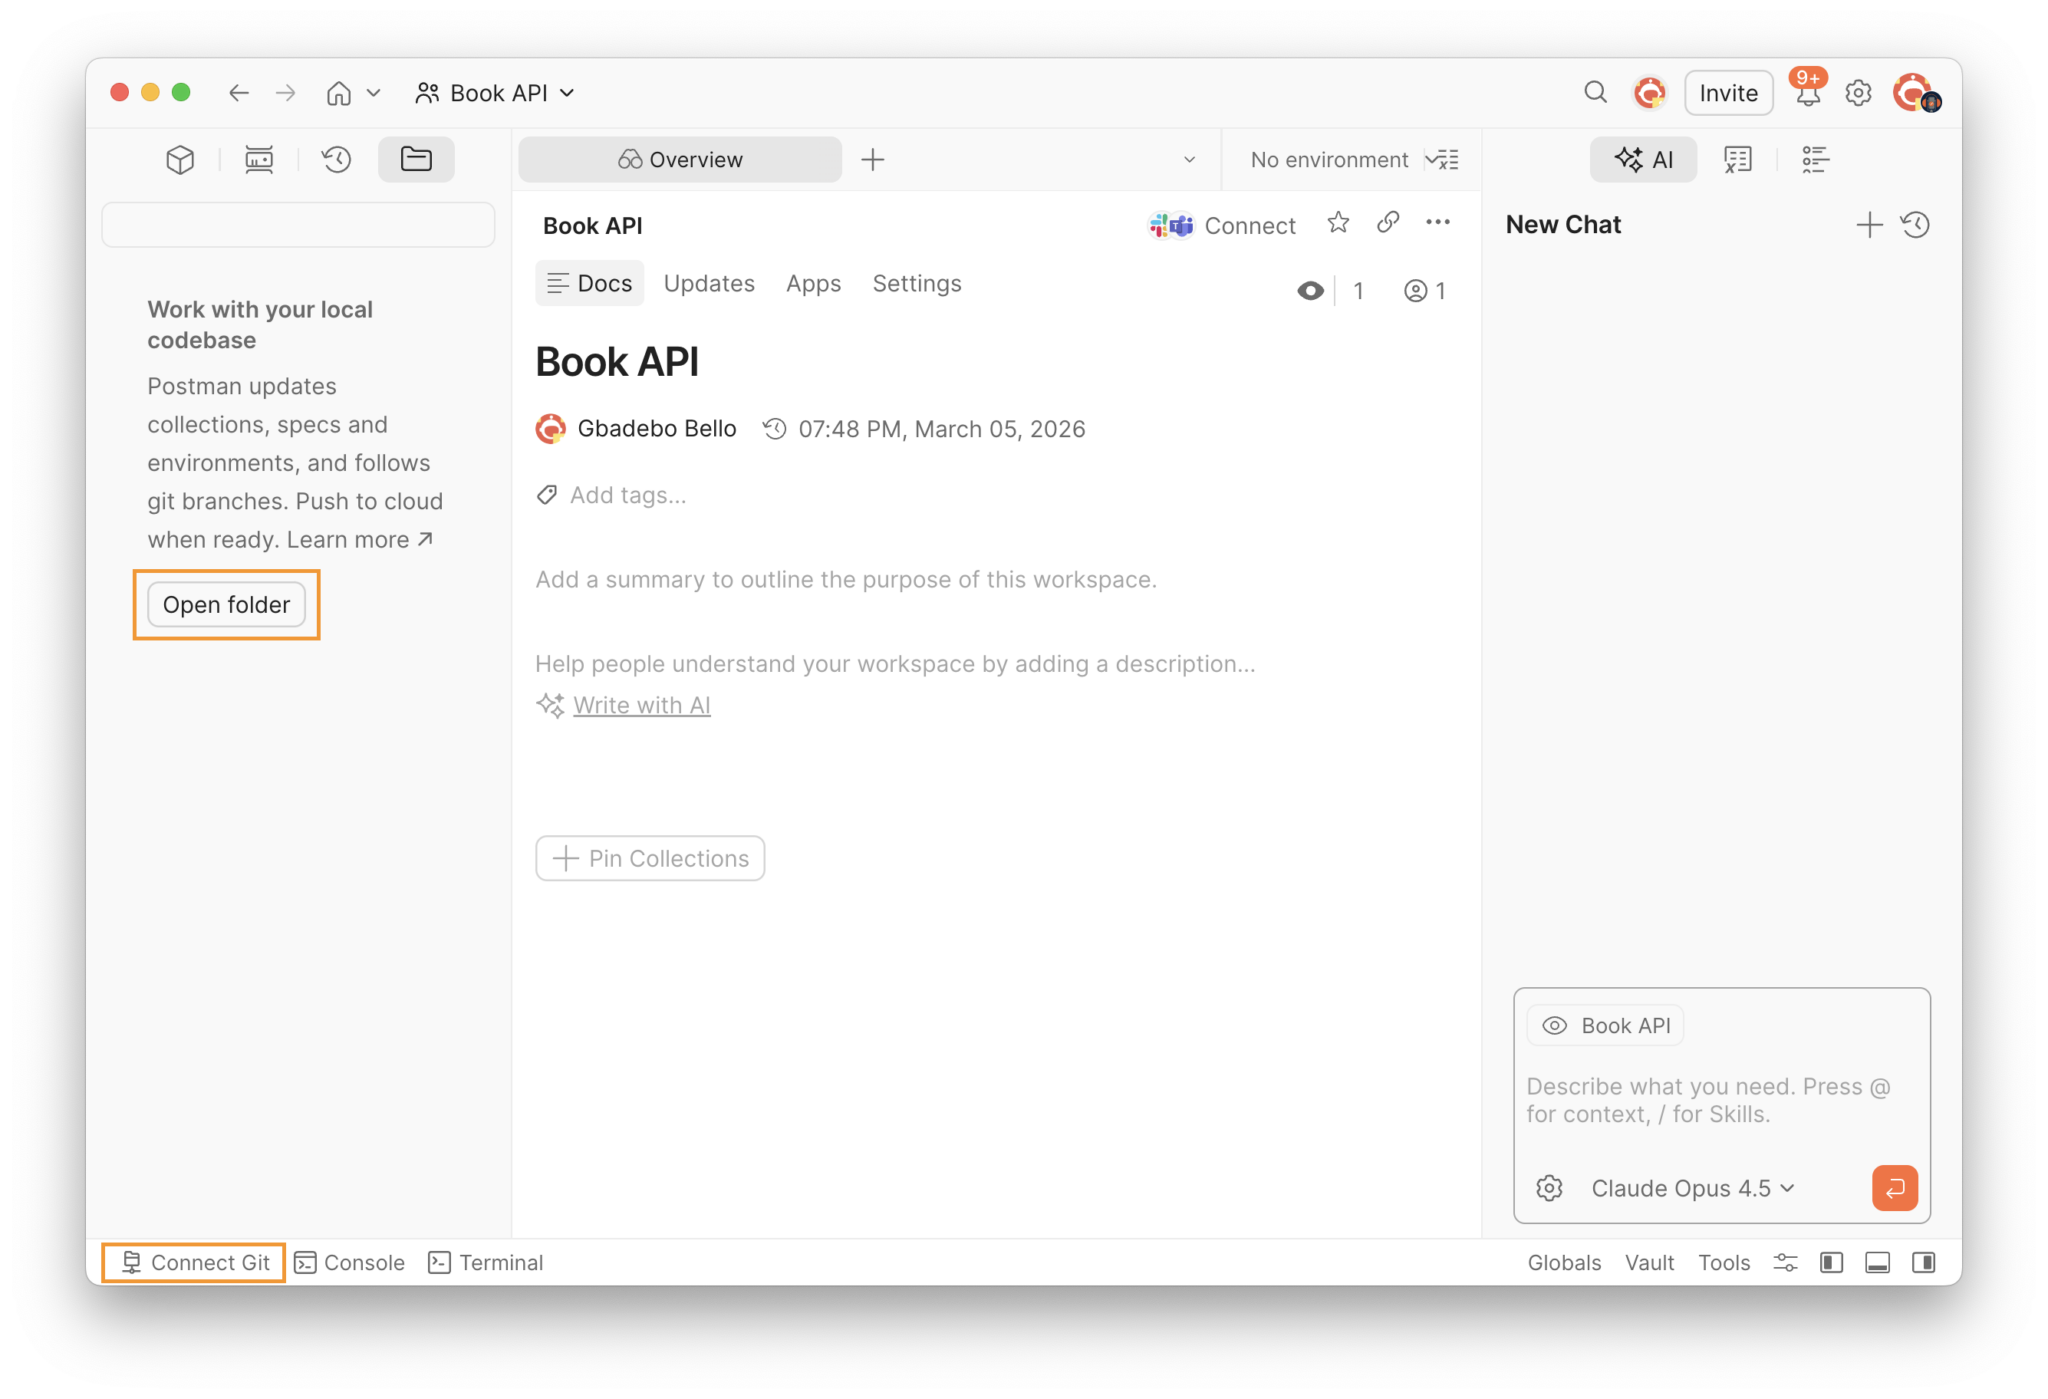Go forward with the right arrow

coord(286,93)
